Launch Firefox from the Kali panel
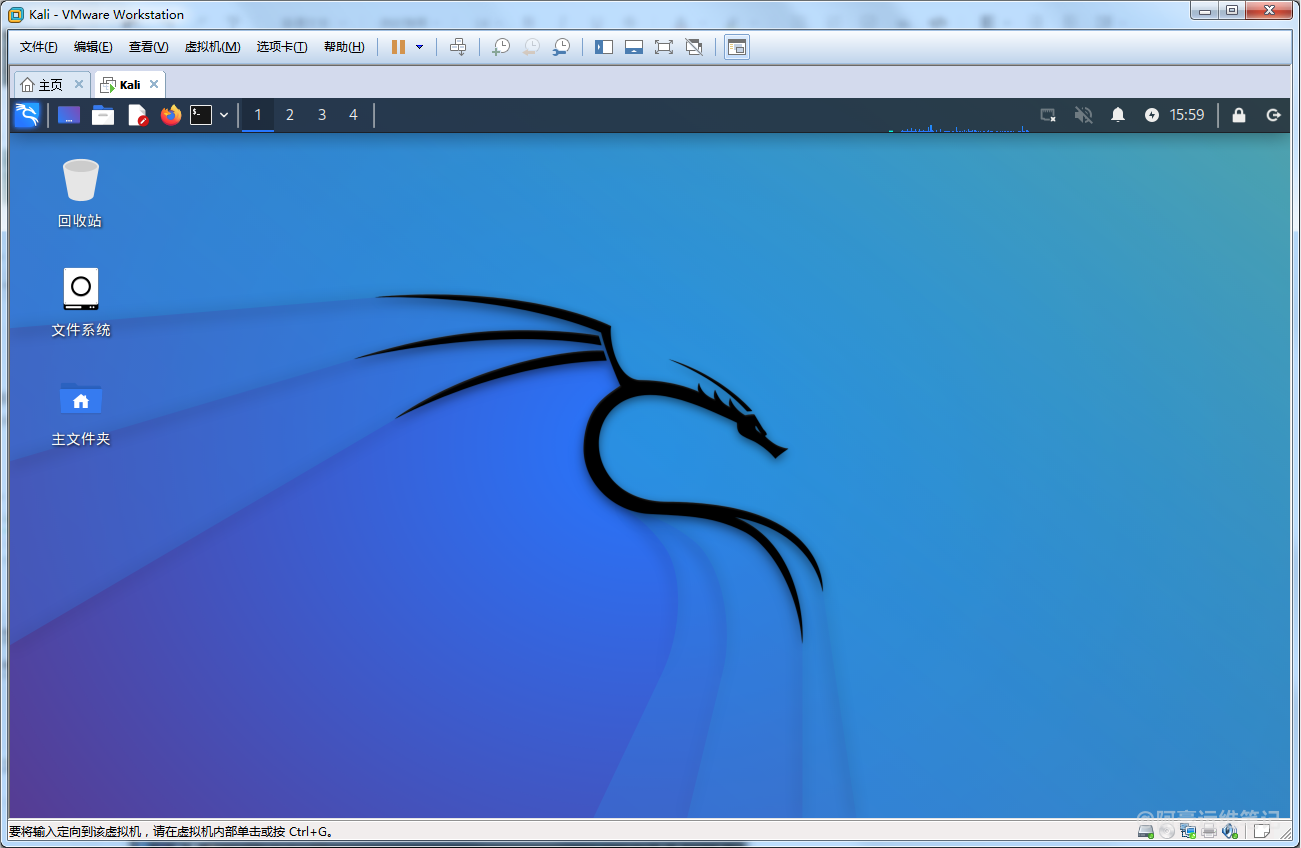The image size is (1301, 848). click(x=171, y=115)
